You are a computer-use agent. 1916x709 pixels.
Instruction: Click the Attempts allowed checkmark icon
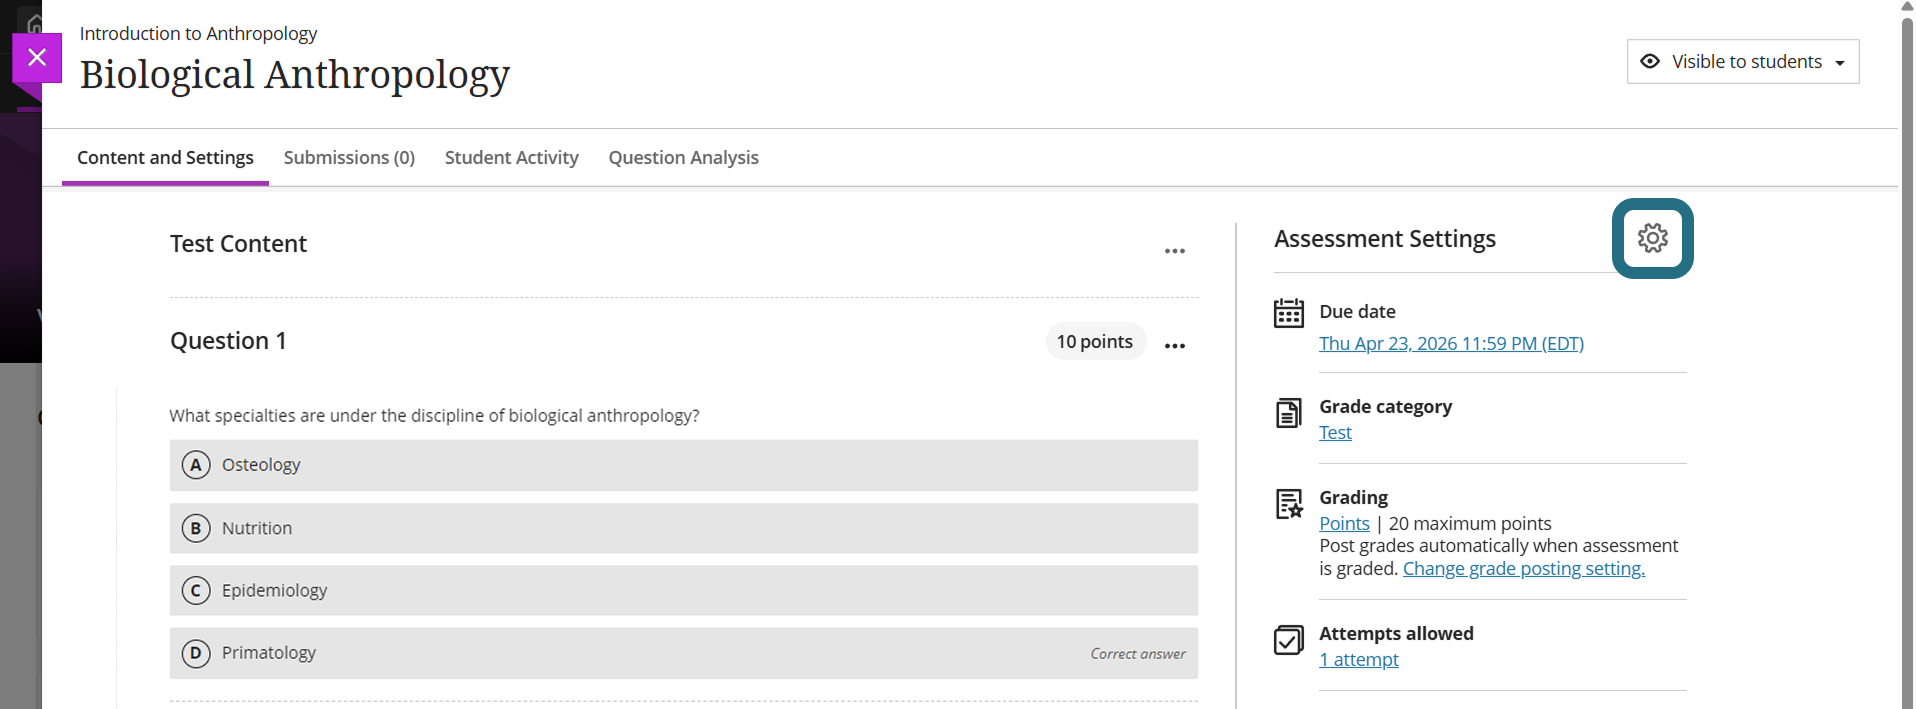[1289, 640]
